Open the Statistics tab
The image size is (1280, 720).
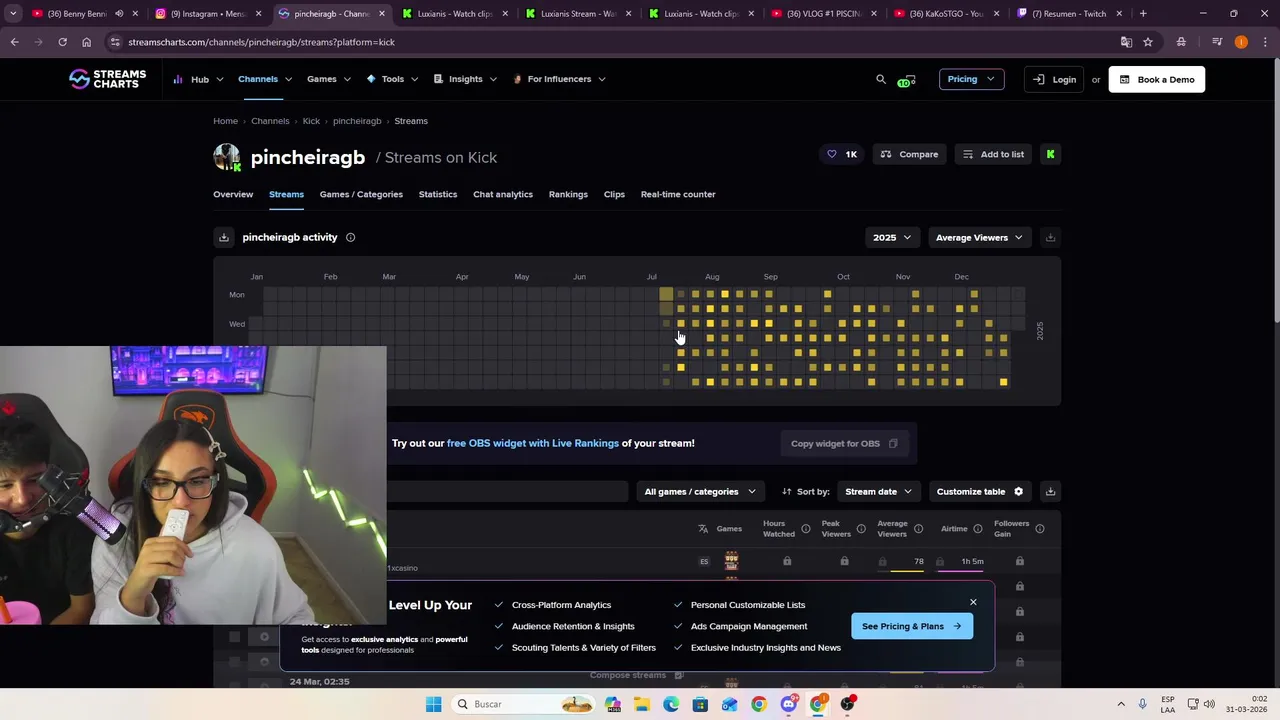438,194
